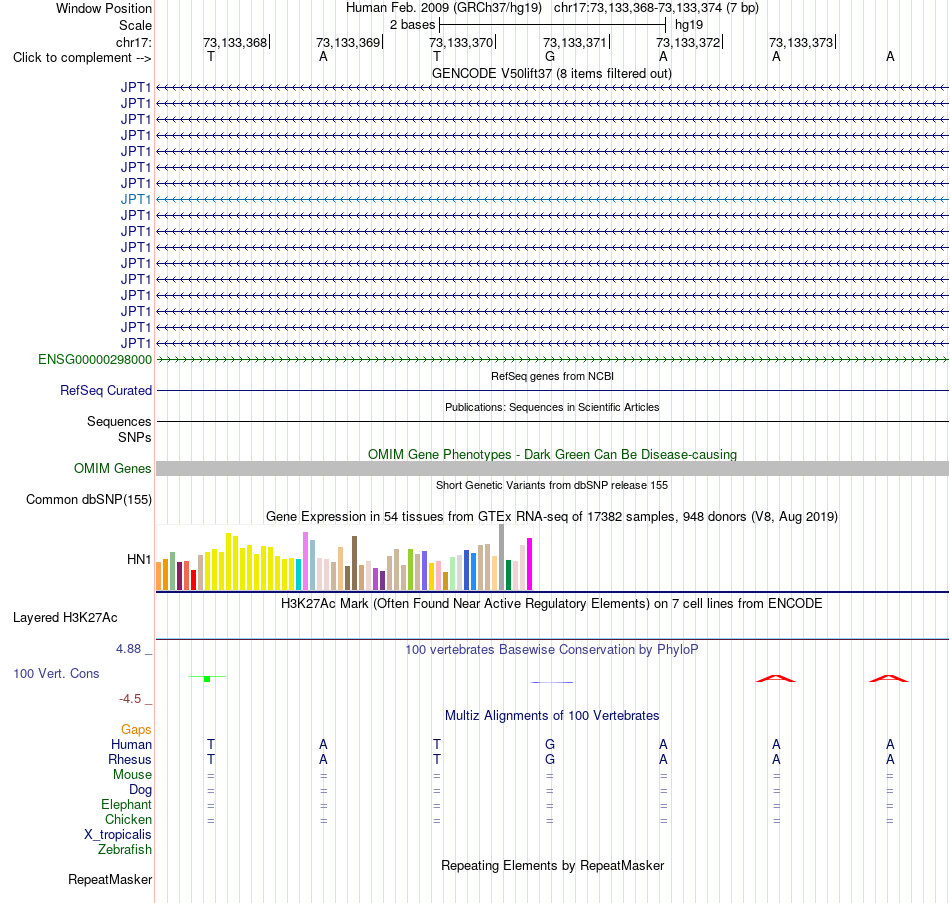Click the -4.5 lower axis value

130,699
